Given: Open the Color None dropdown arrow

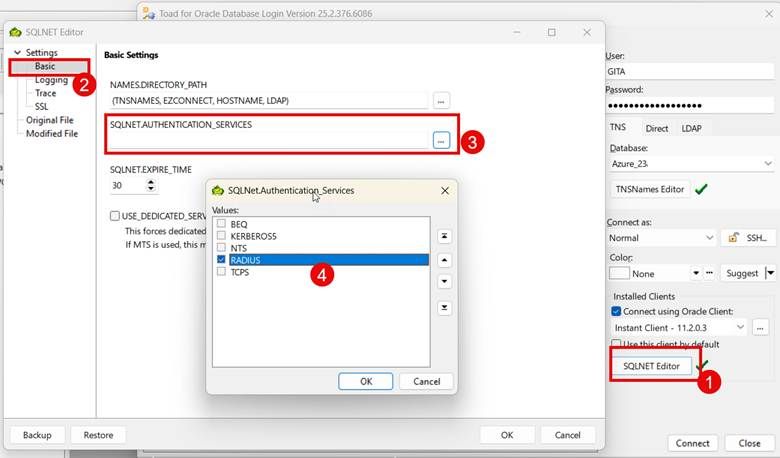Looking at the screenshot, I should 696,273.
